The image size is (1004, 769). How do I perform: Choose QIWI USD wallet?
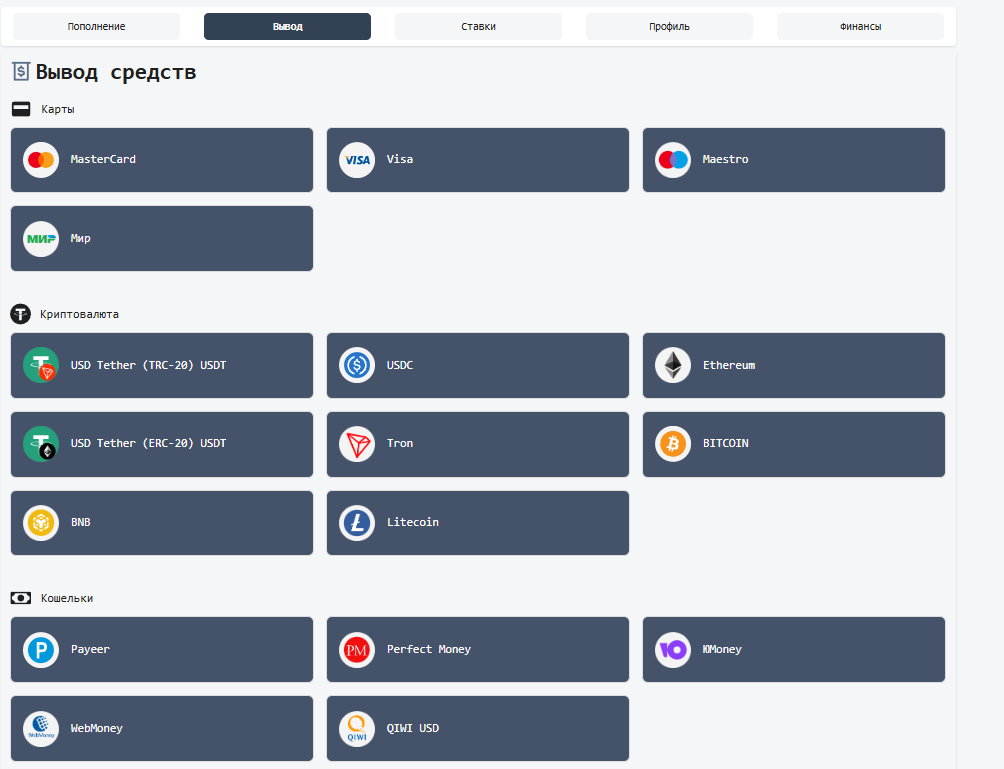tap(478, 729)
